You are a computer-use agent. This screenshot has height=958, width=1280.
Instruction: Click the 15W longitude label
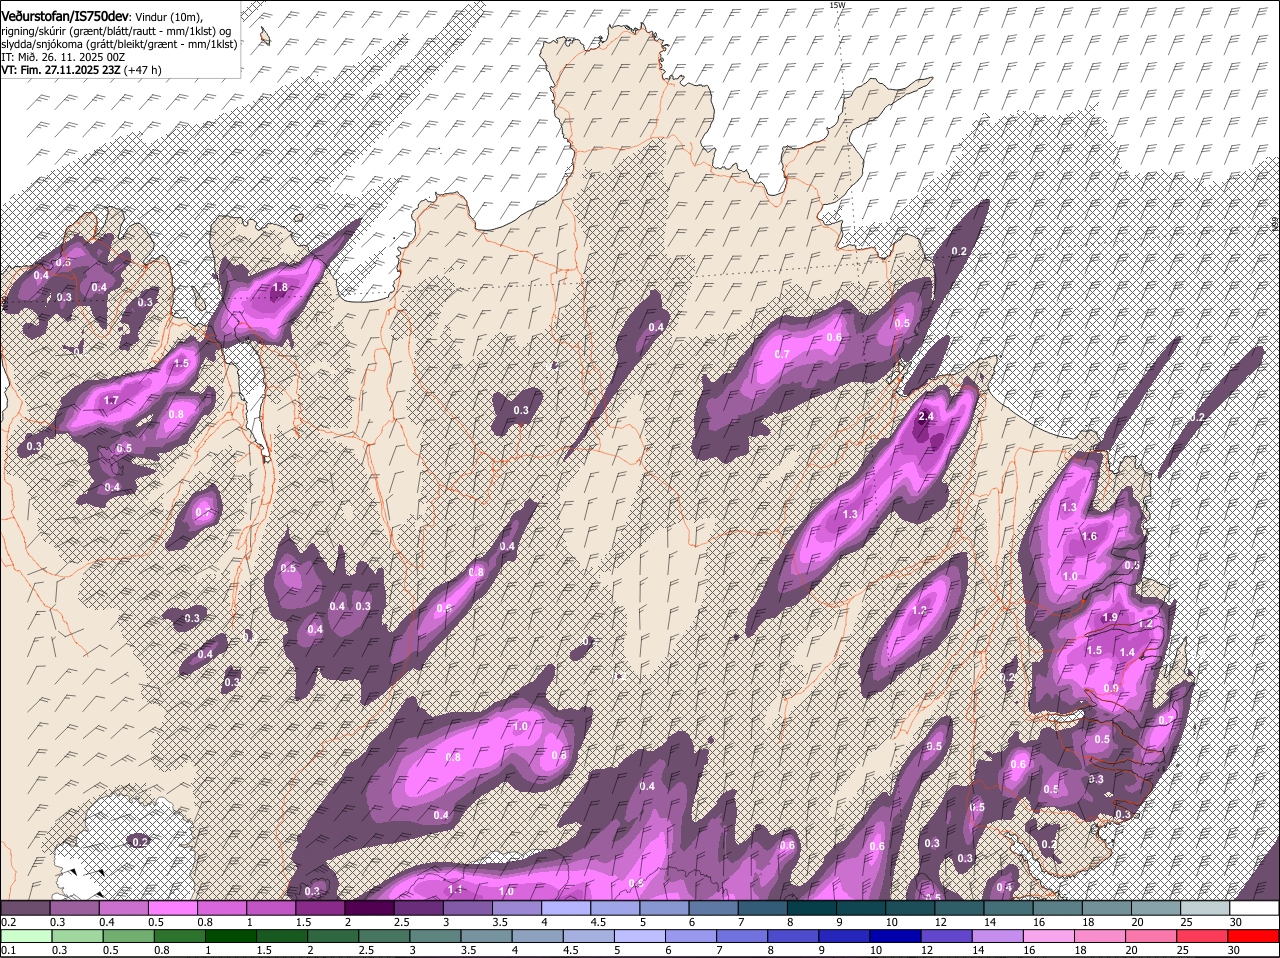click(x=837, y=5)
